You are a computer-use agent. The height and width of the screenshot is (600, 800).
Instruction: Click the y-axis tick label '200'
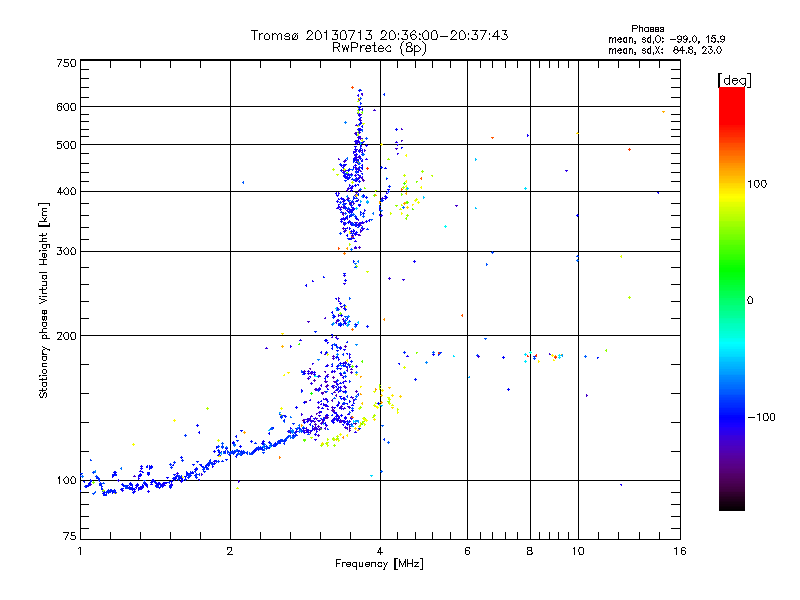coord(66,336)
